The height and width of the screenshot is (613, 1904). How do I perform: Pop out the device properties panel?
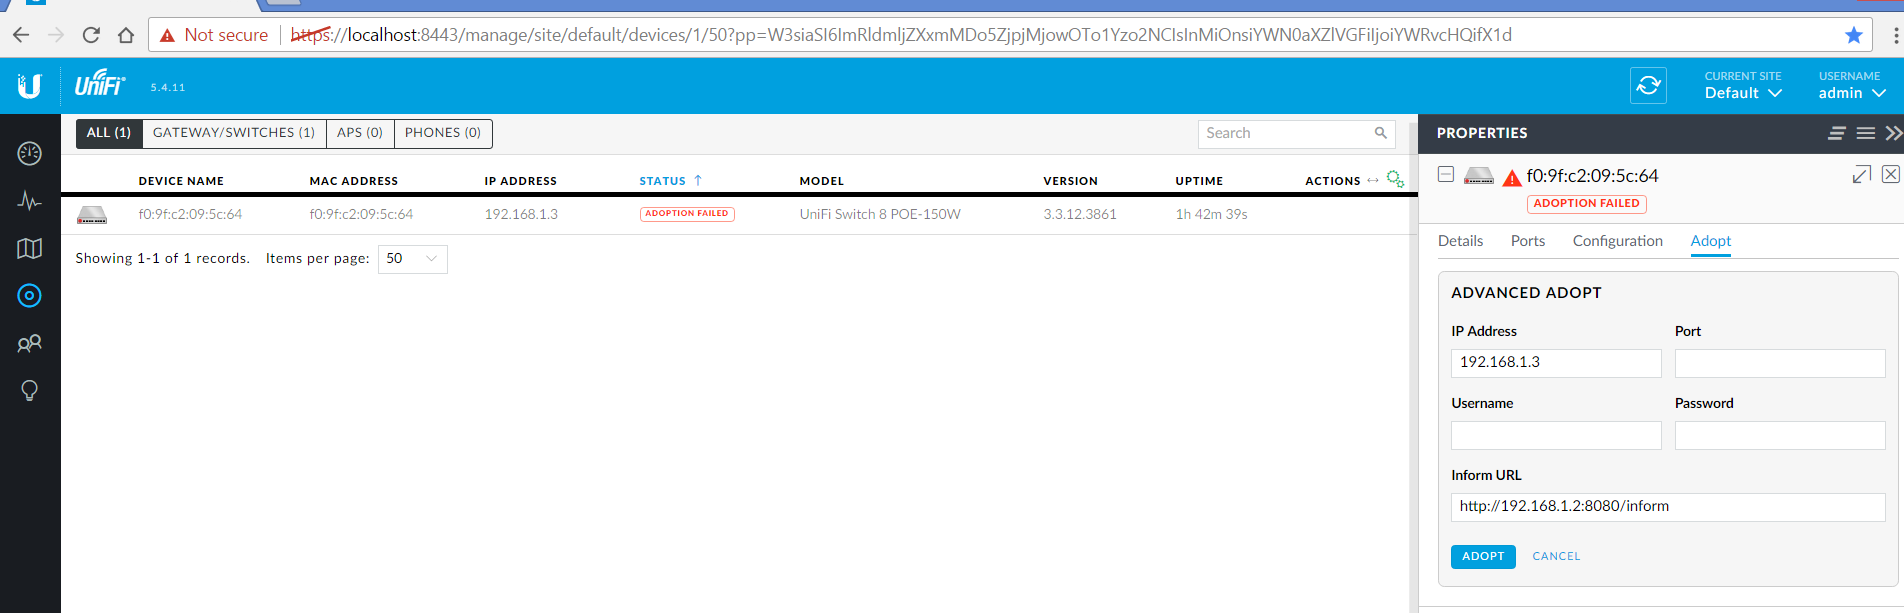point(1862,175)
